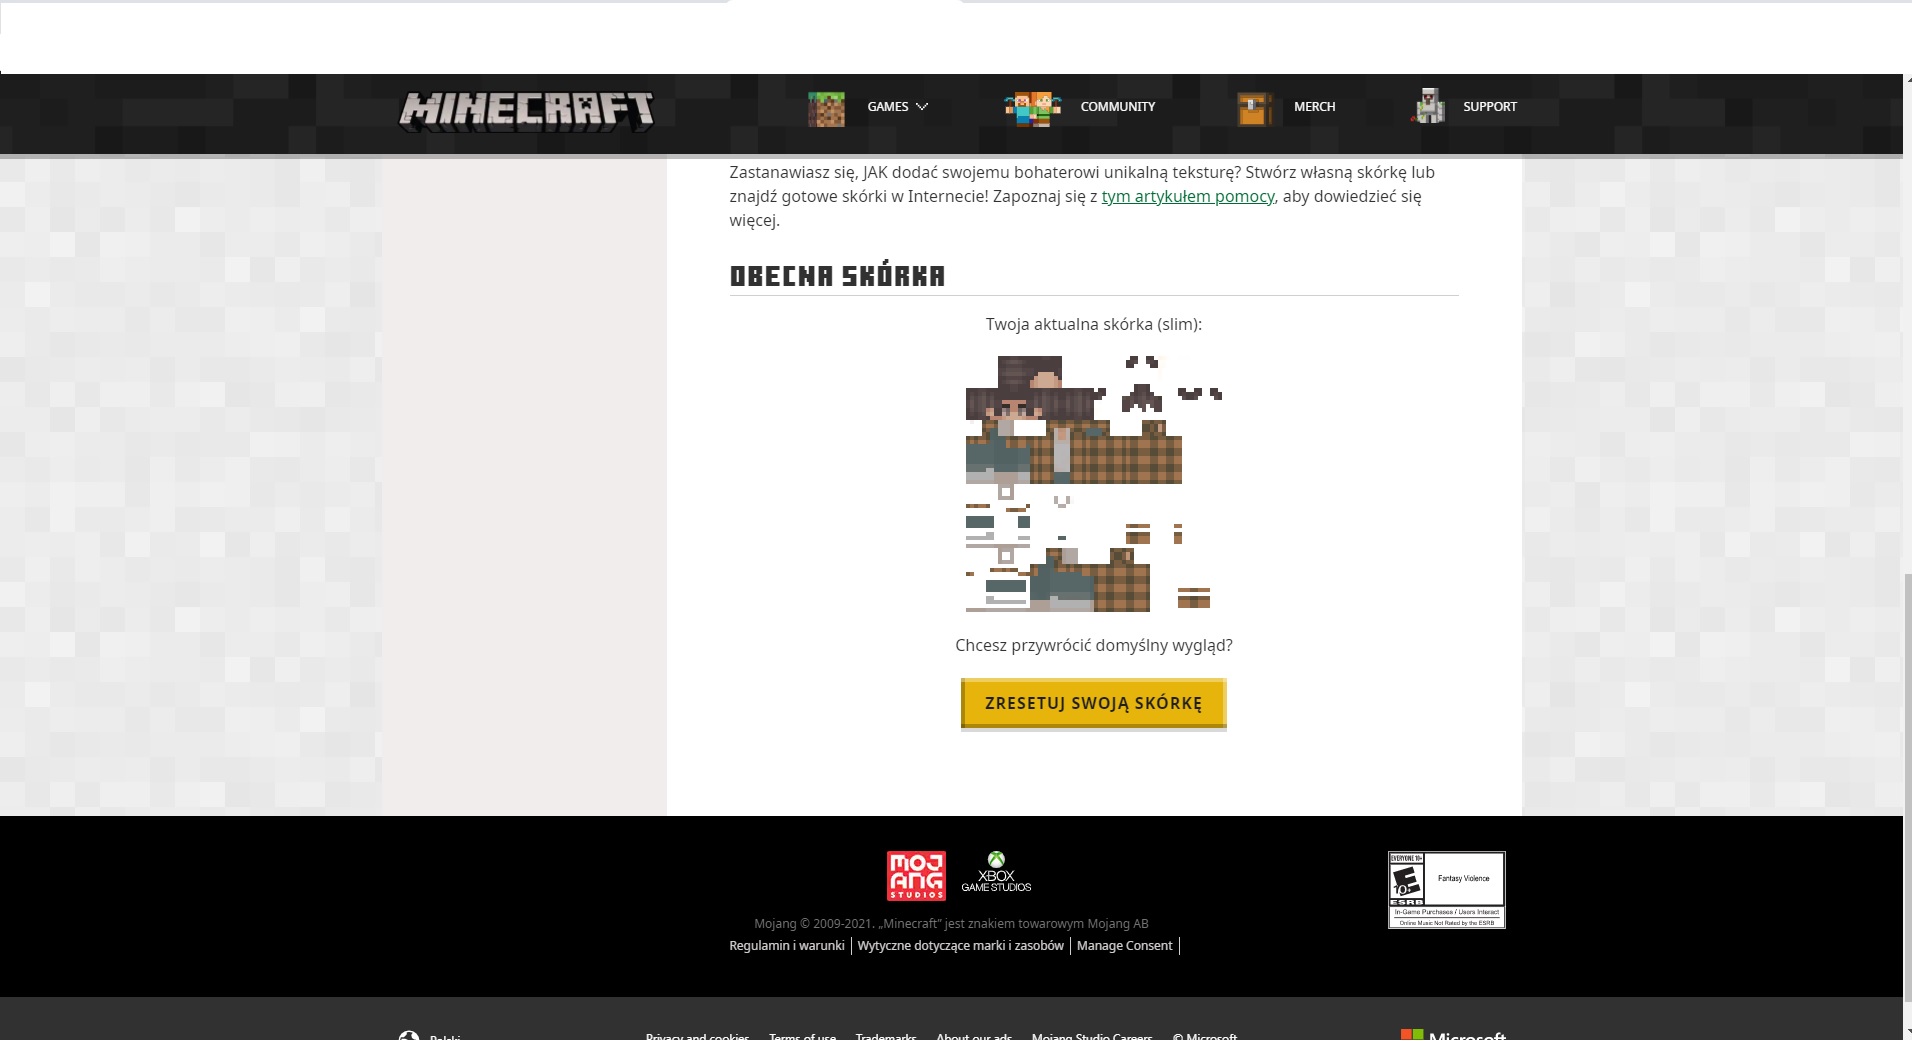1912x1044 pixels.
Task: Click "Chcesz przywrócić domyślny wygląd?" text
Action: [x=1093, y=645]
